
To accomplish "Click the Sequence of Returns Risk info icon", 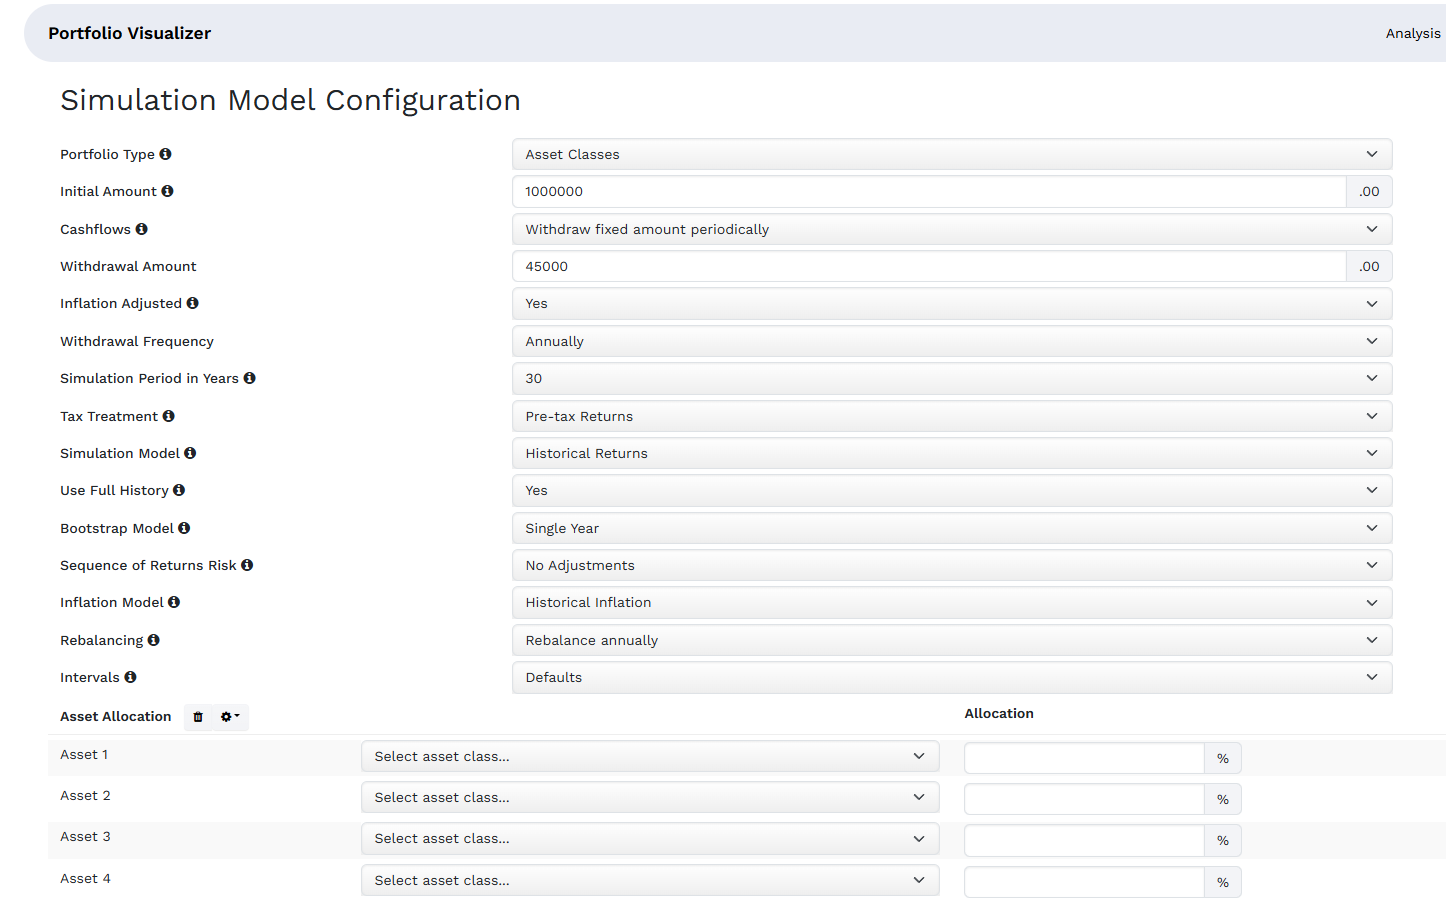I will point(247,565).
